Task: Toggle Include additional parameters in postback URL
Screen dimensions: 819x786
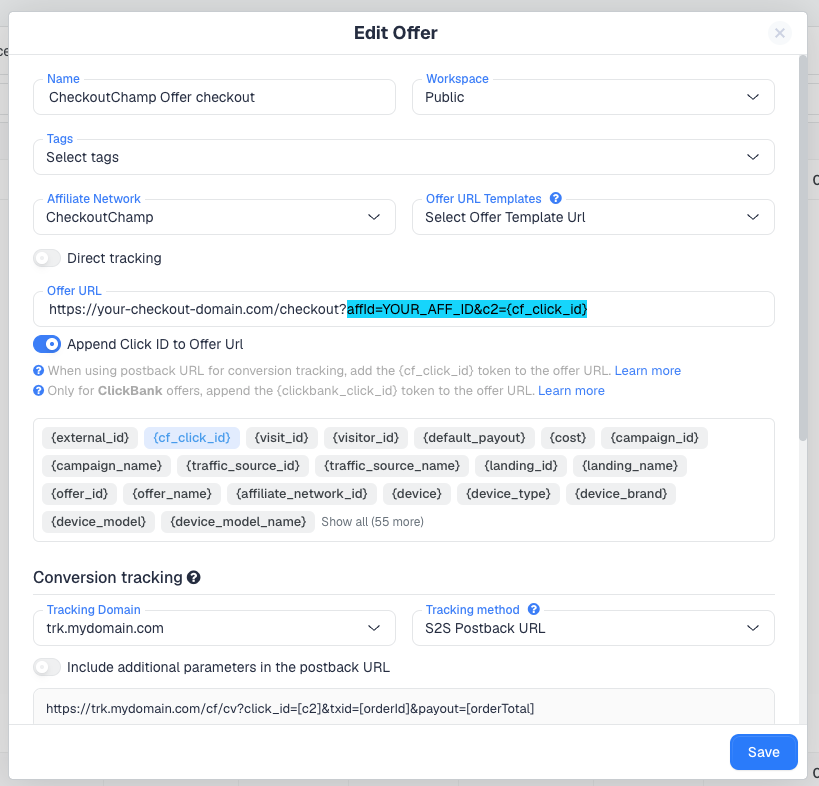Action: (47, 667)
